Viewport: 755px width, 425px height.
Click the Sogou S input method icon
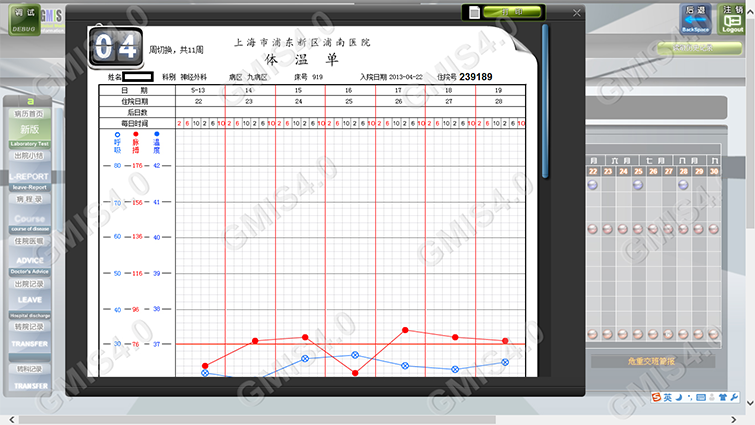656,397
